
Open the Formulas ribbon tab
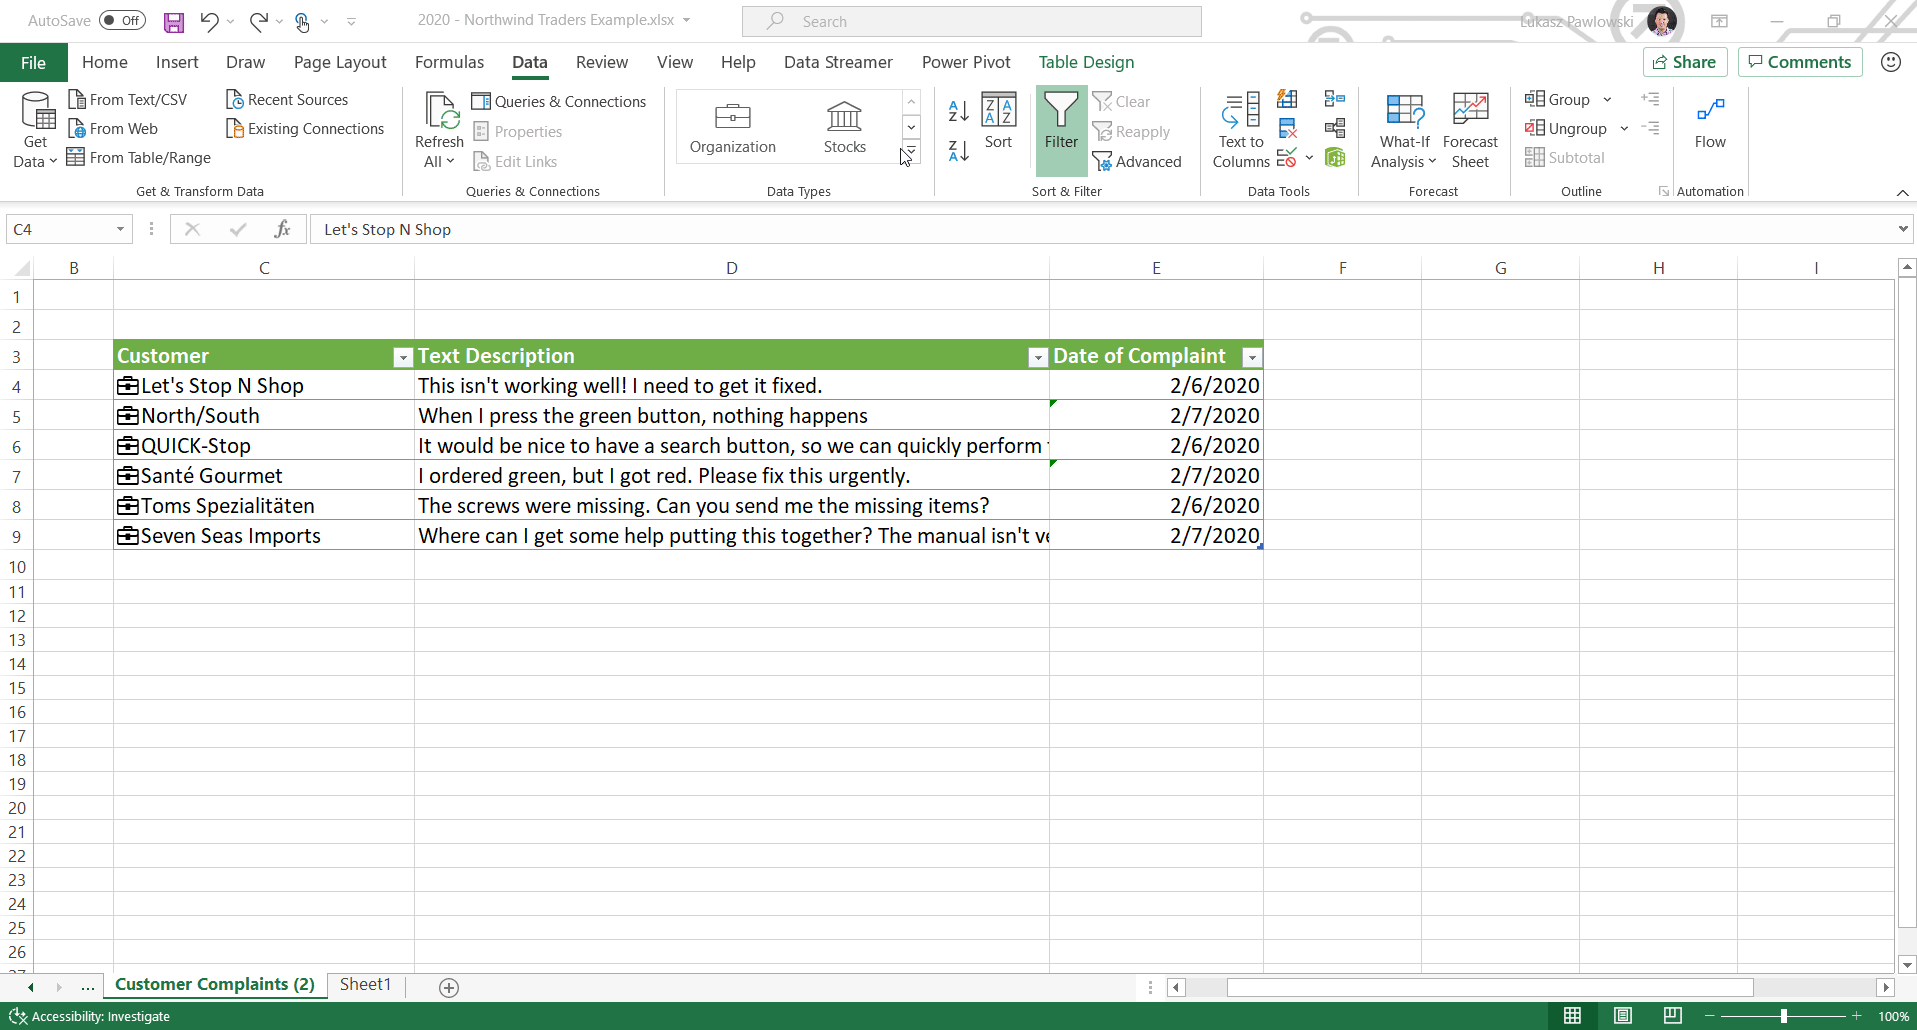pyautogui.click(x=449, y=62)
